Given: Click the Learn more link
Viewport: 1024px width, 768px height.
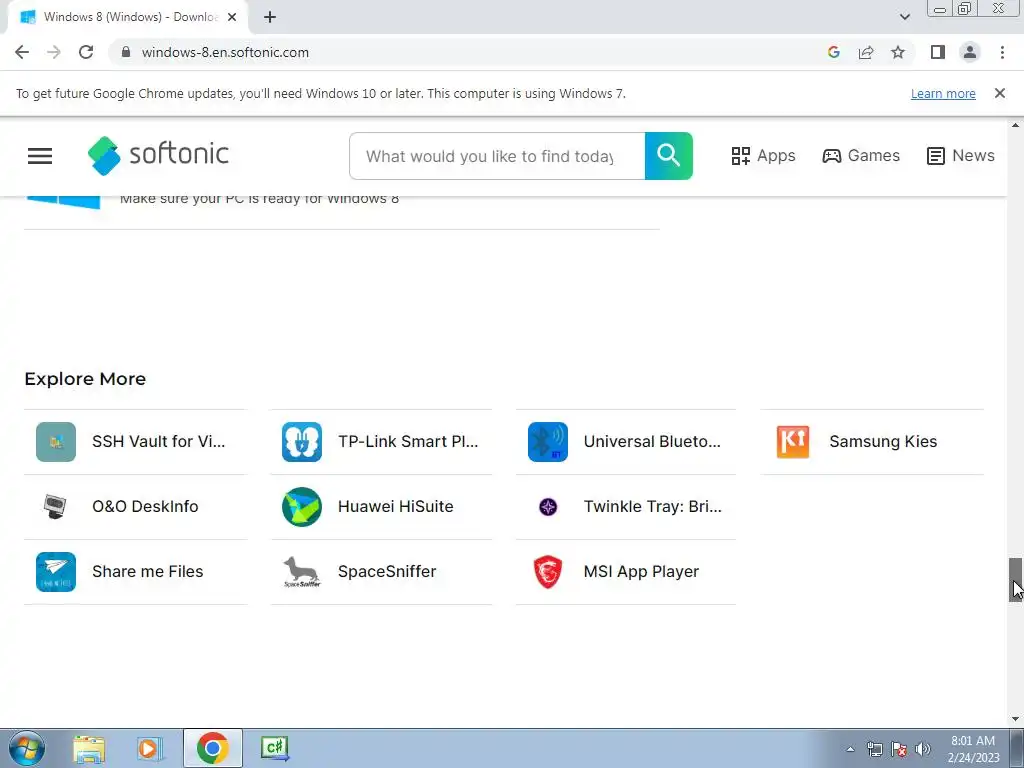Looking at the screenshot, I should click(x=943, y=93).
